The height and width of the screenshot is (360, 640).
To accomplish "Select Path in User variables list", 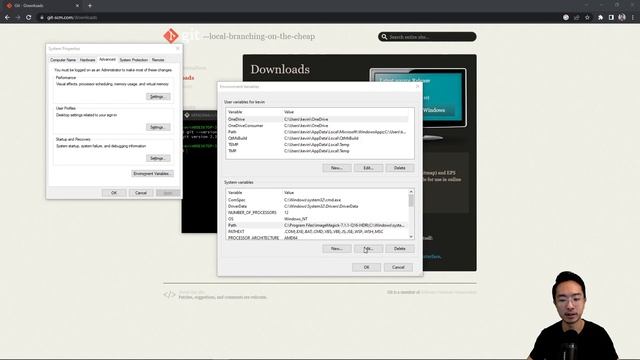I will [317, 132].
